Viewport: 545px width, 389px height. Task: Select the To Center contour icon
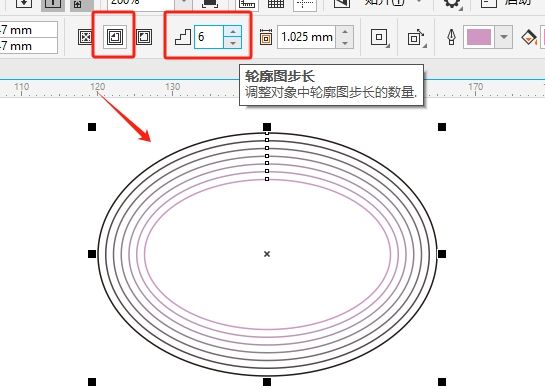tap(85, 37)
